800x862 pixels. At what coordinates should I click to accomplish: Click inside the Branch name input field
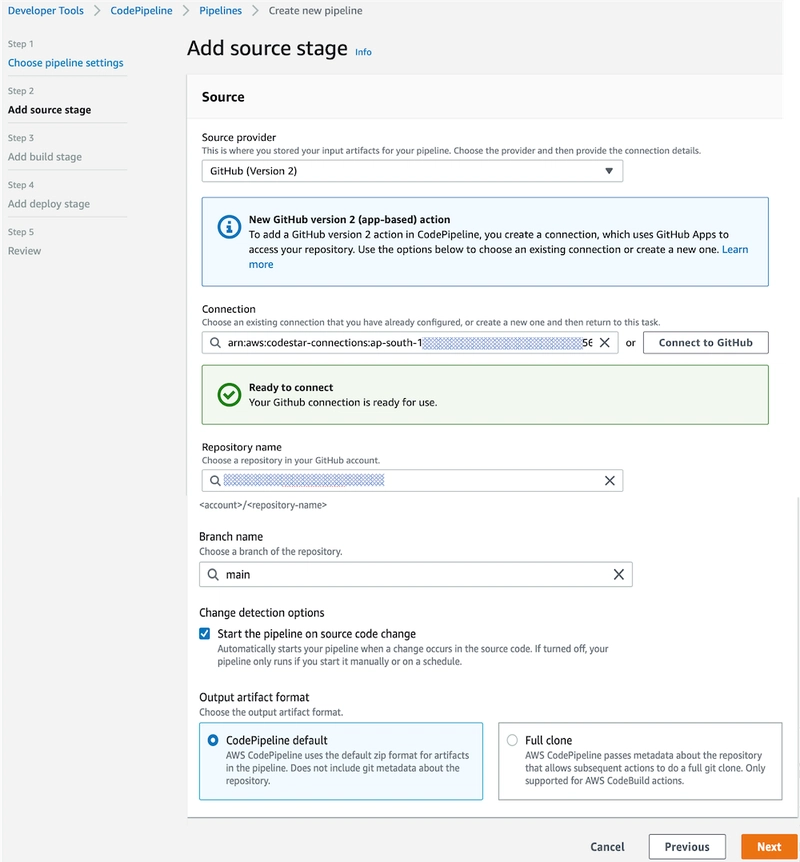(x=415, y=575)
